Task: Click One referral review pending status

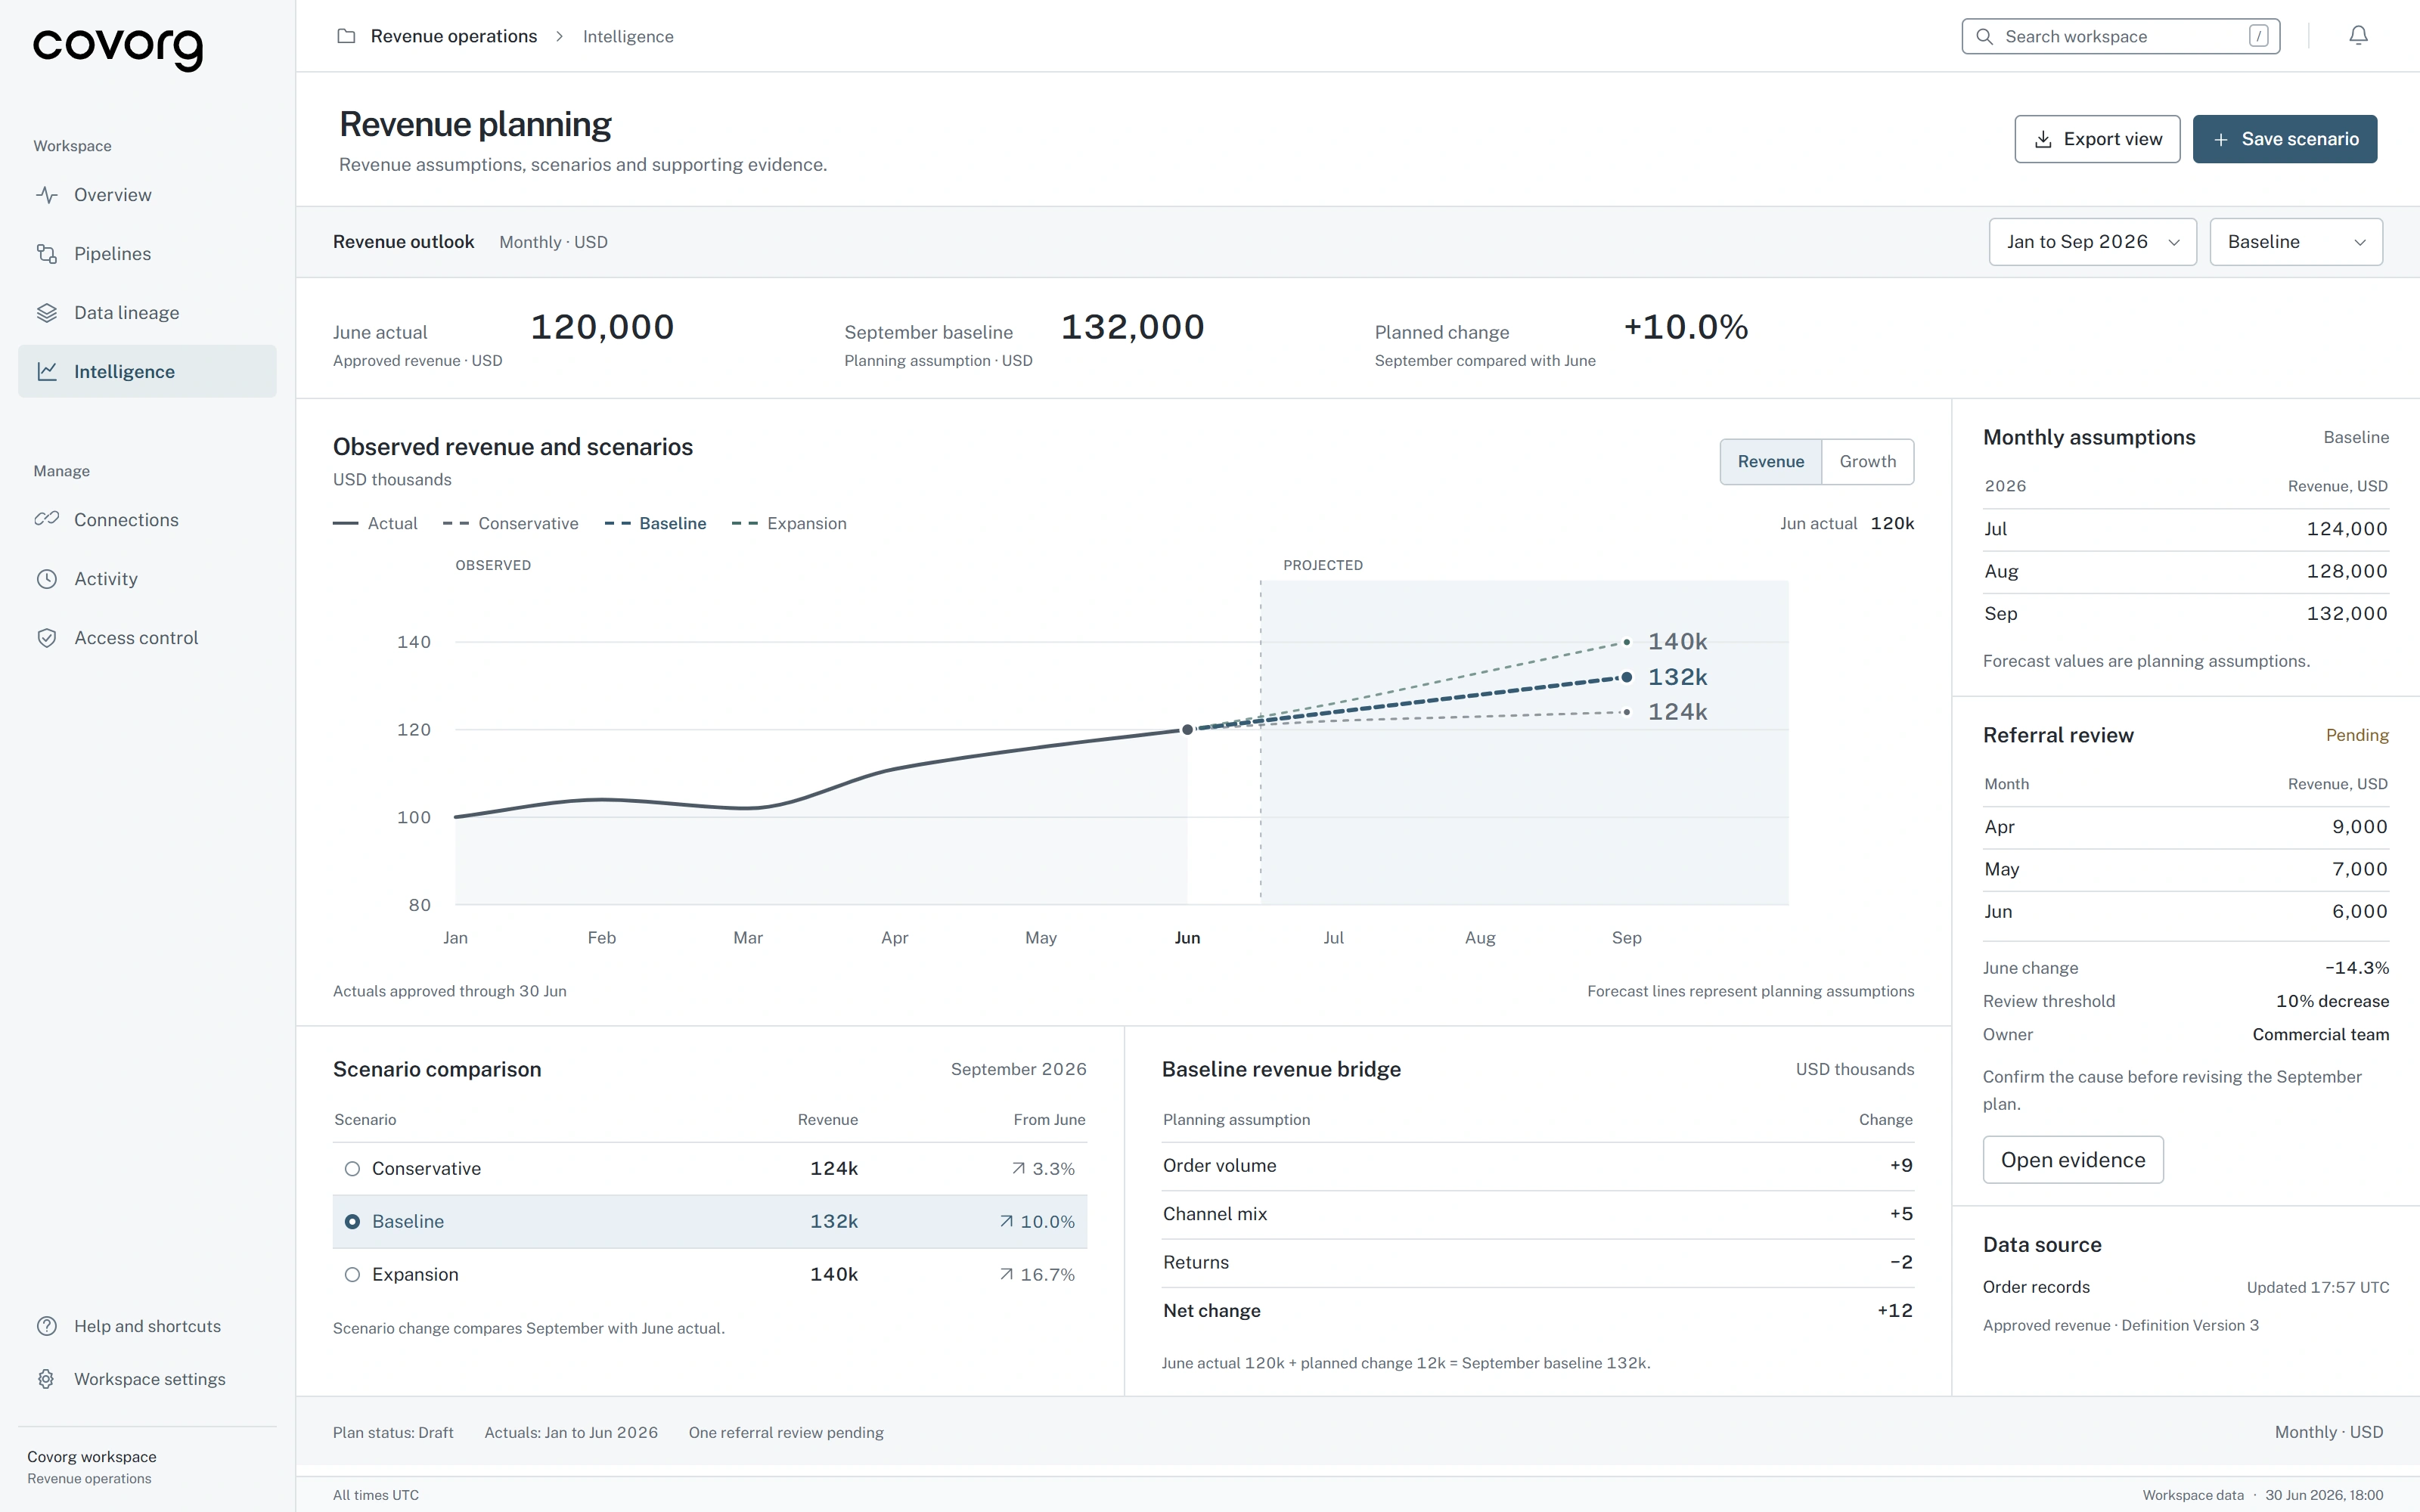Action: pos(786,1433)
